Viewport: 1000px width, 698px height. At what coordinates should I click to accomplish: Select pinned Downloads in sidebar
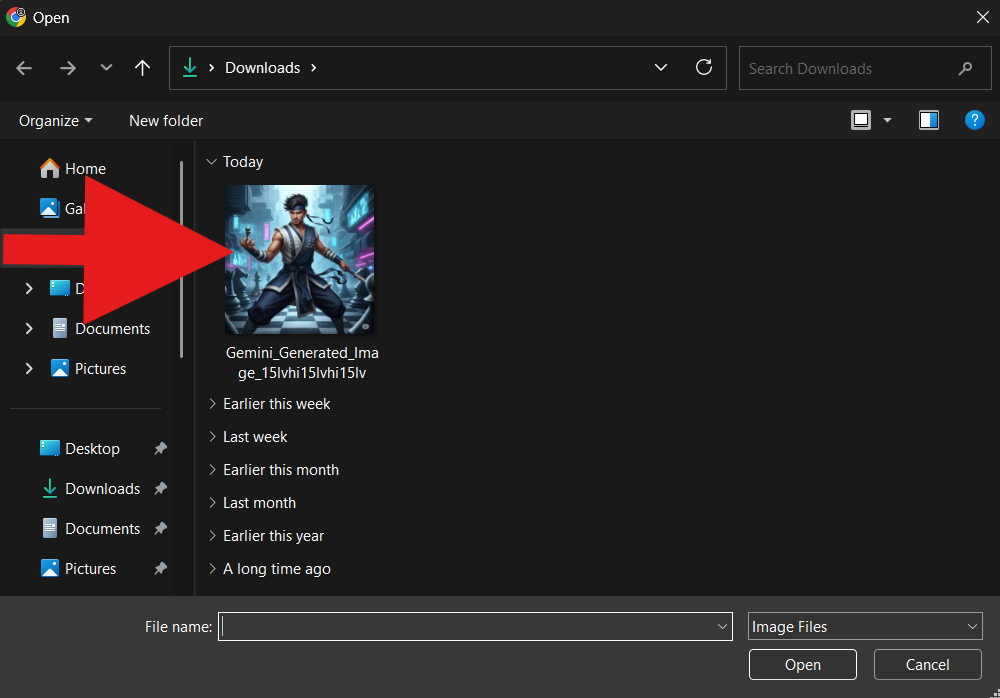click(x=103, y=489)
